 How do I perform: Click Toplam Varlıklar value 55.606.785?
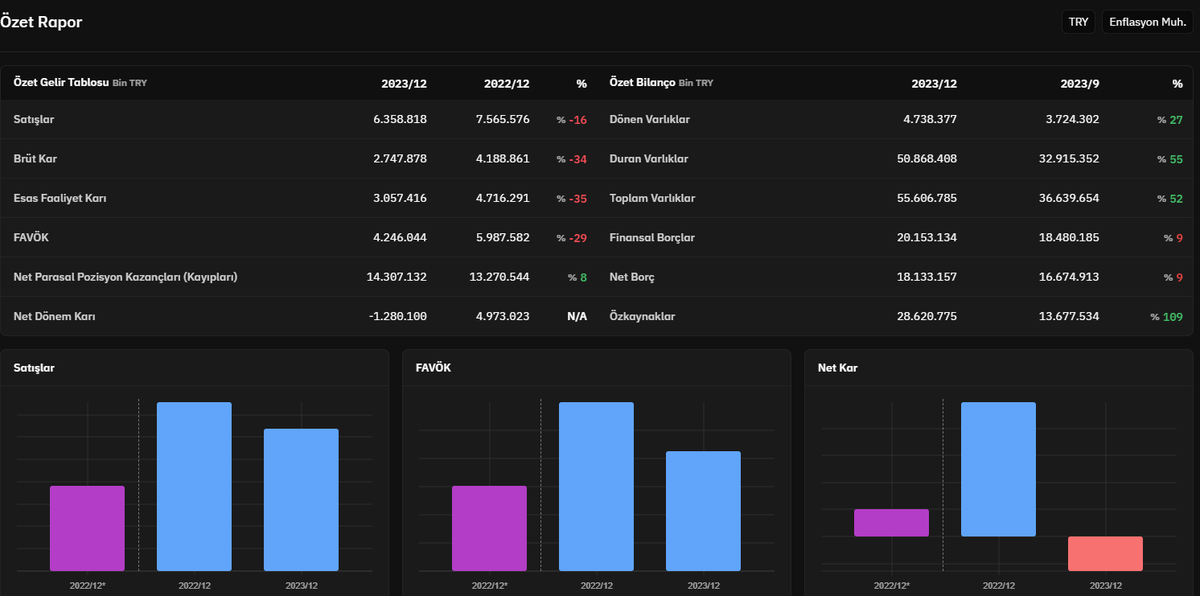point(926,198)
